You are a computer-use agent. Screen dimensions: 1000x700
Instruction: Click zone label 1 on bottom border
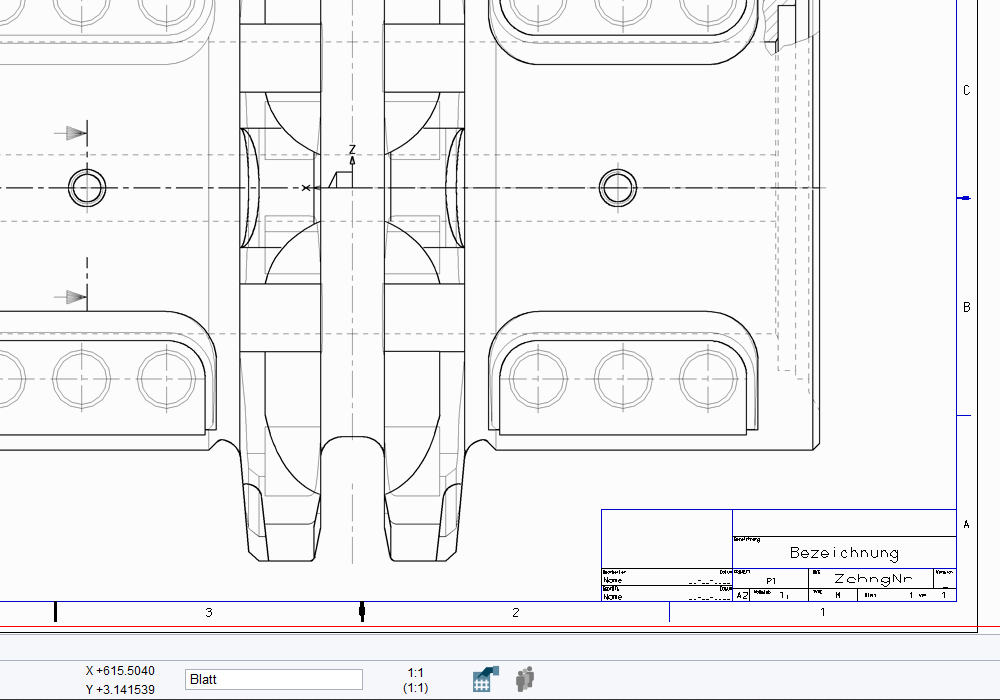click(x=823, y=612)
